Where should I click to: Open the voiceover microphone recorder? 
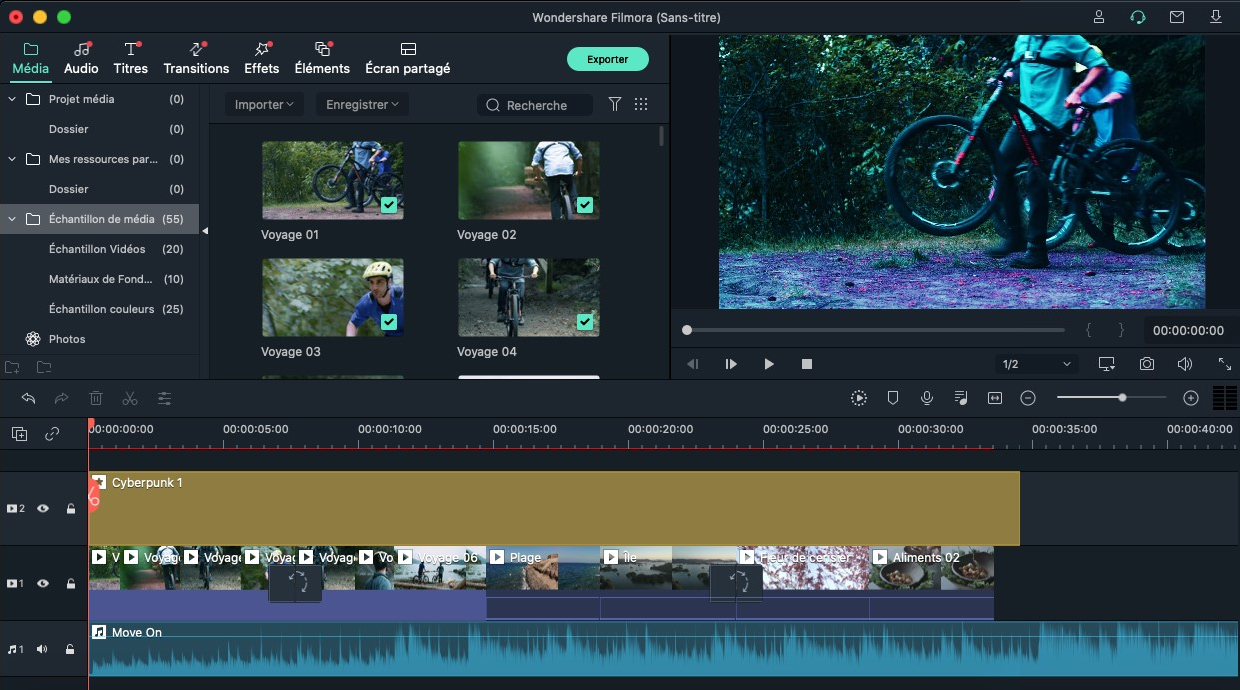pyautogui.click(x=927, y=398)
